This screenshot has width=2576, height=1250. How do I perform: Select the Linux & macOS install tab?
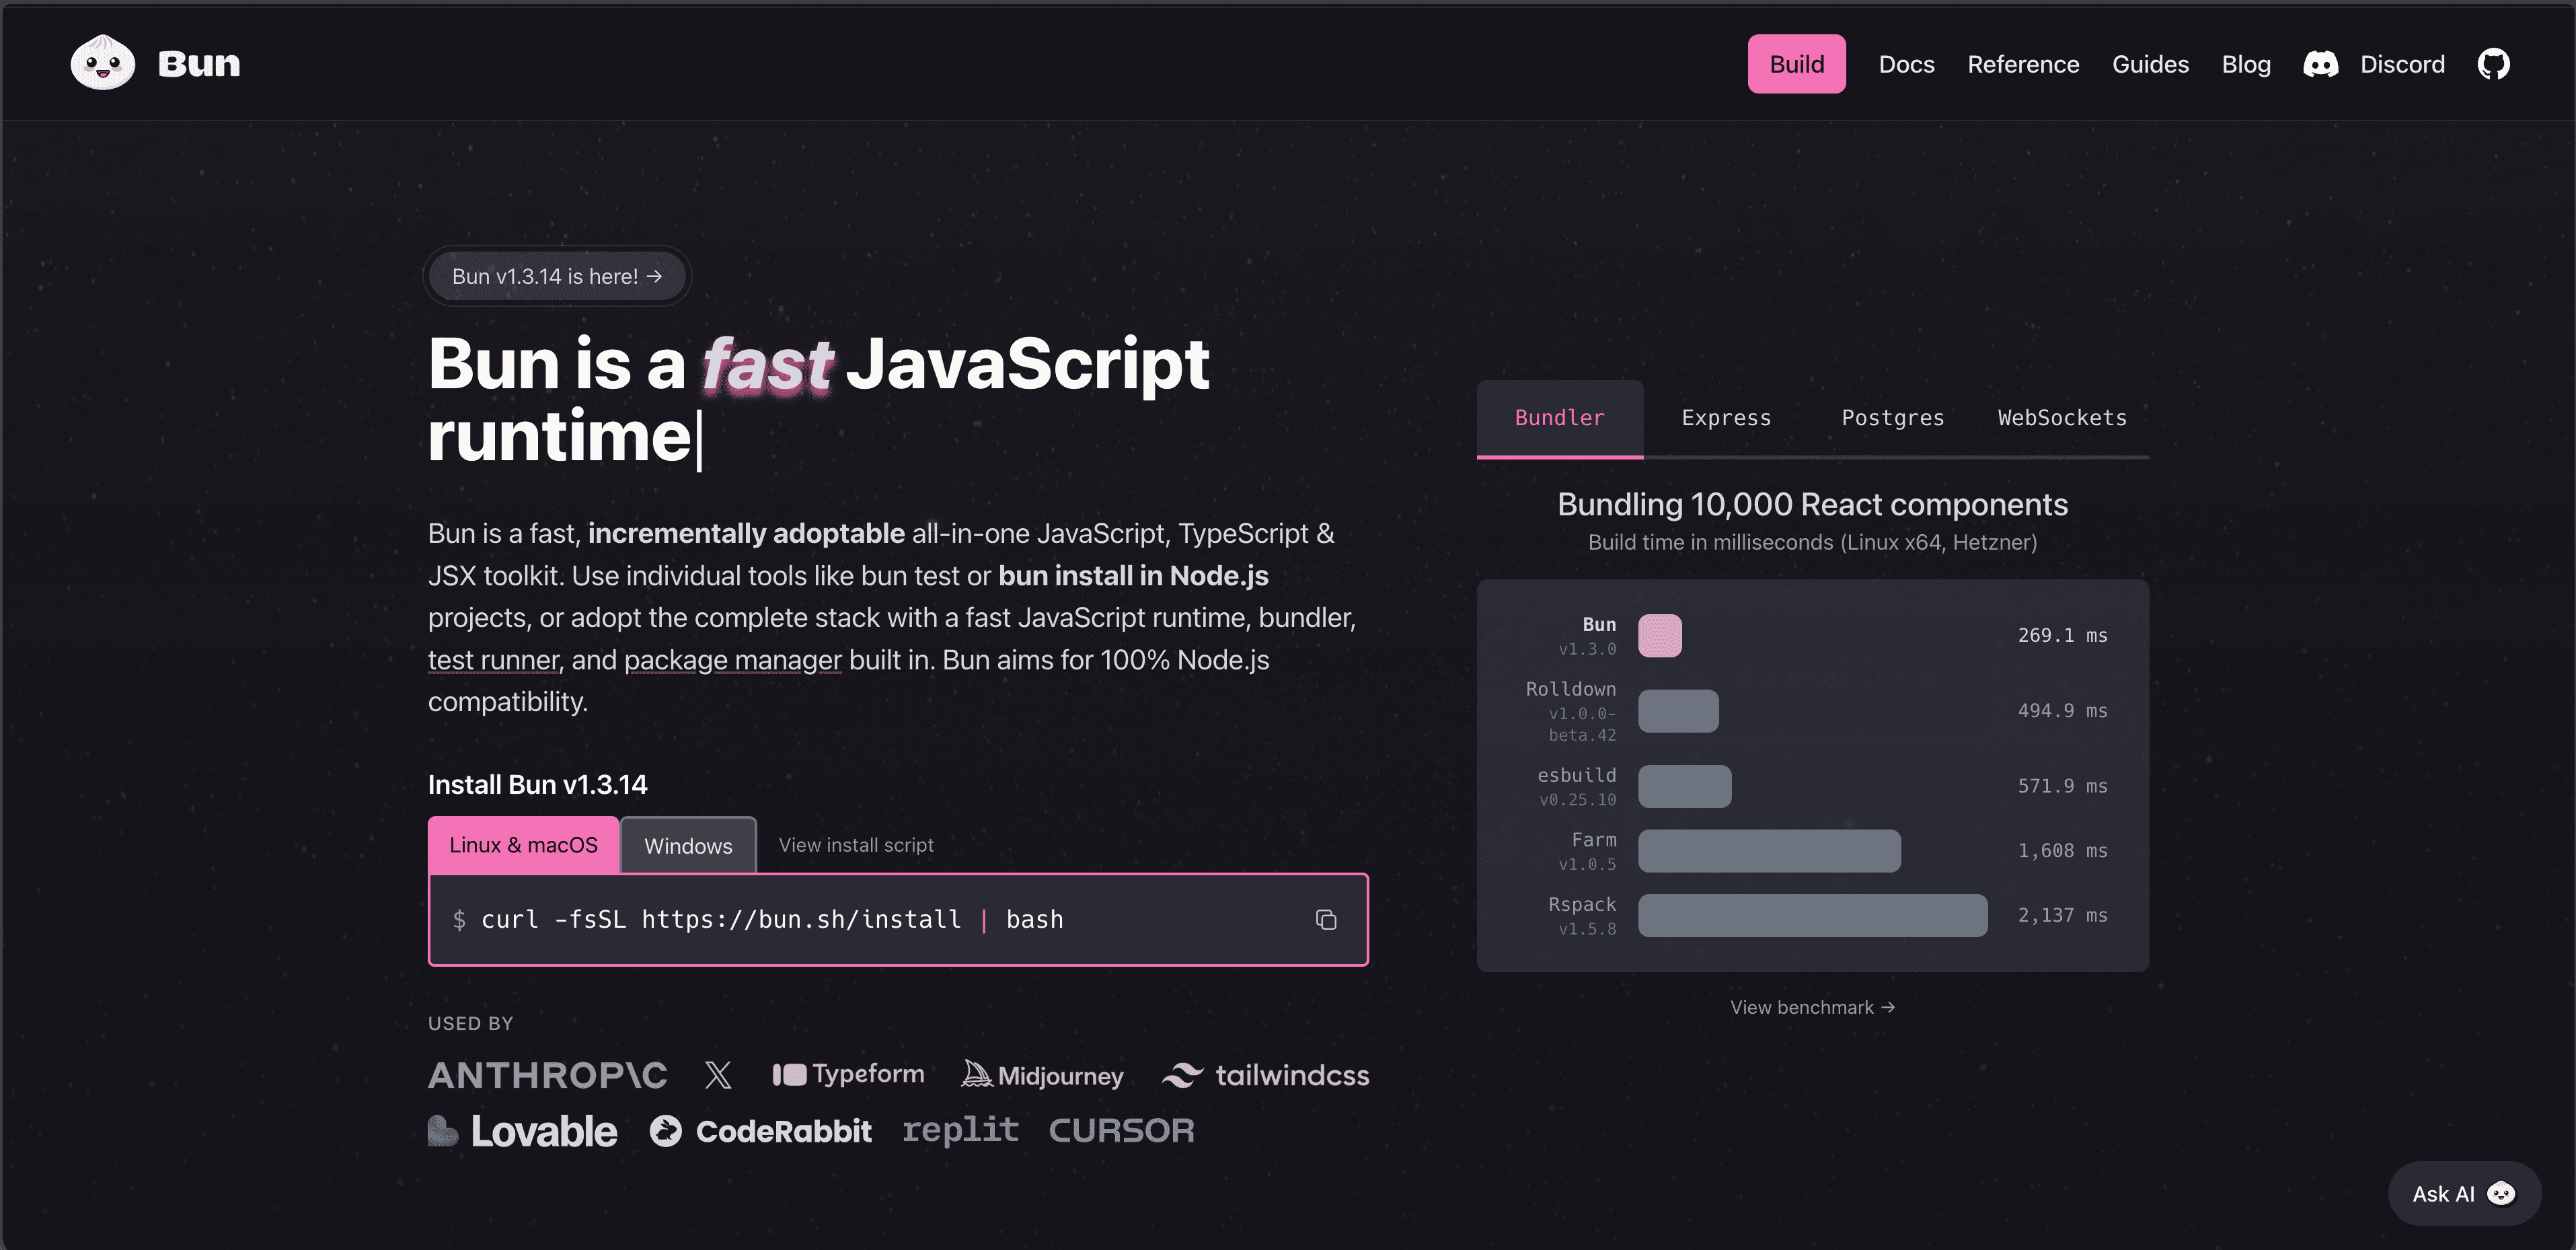[x=523, y=845]
